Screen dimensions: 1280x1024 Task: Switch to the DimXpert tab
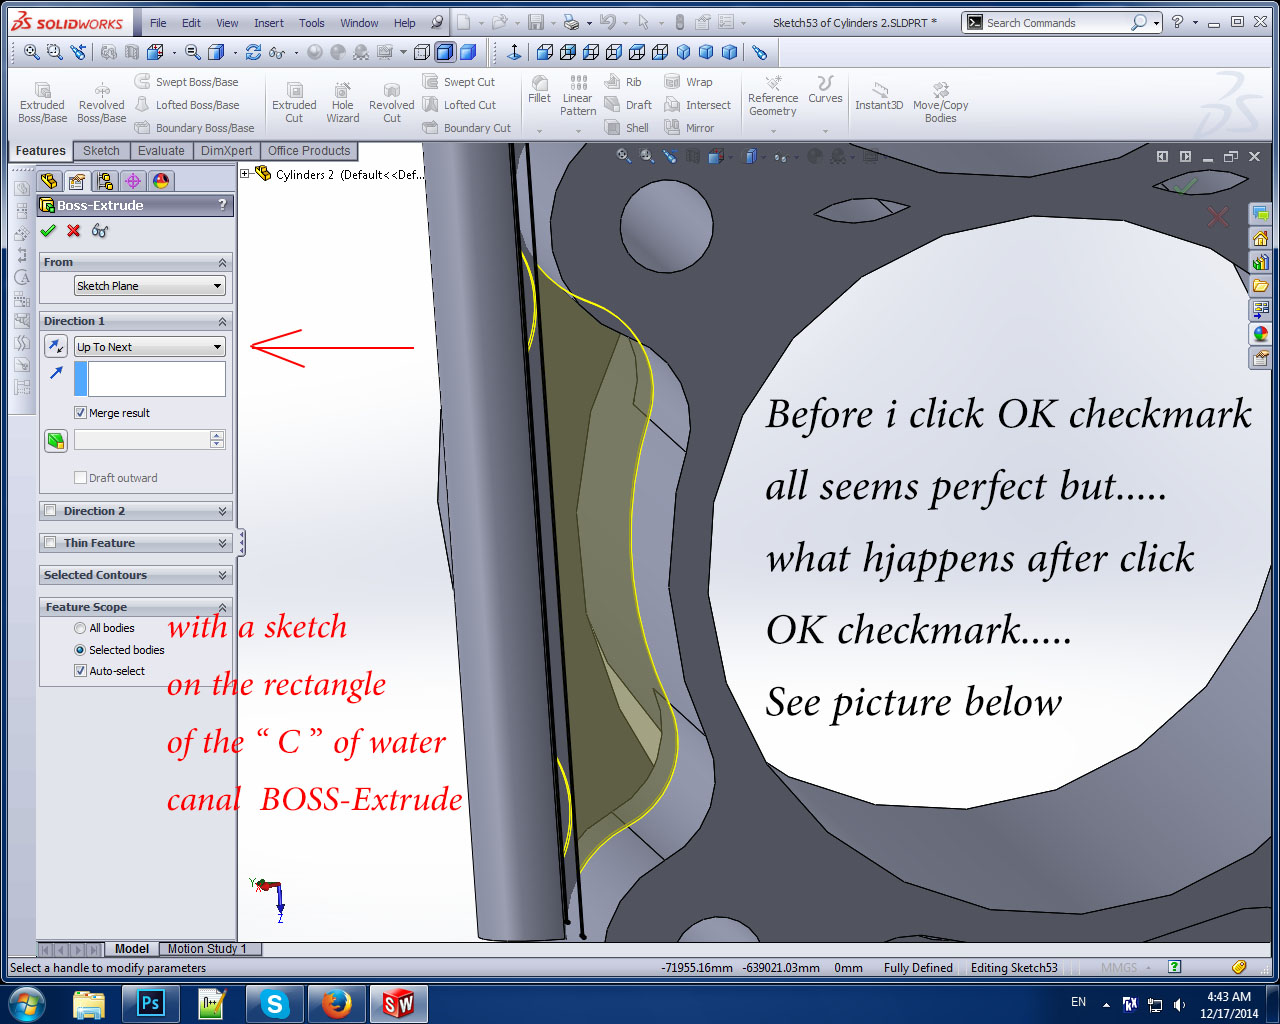pyautogui.click(x=226, y=151)
